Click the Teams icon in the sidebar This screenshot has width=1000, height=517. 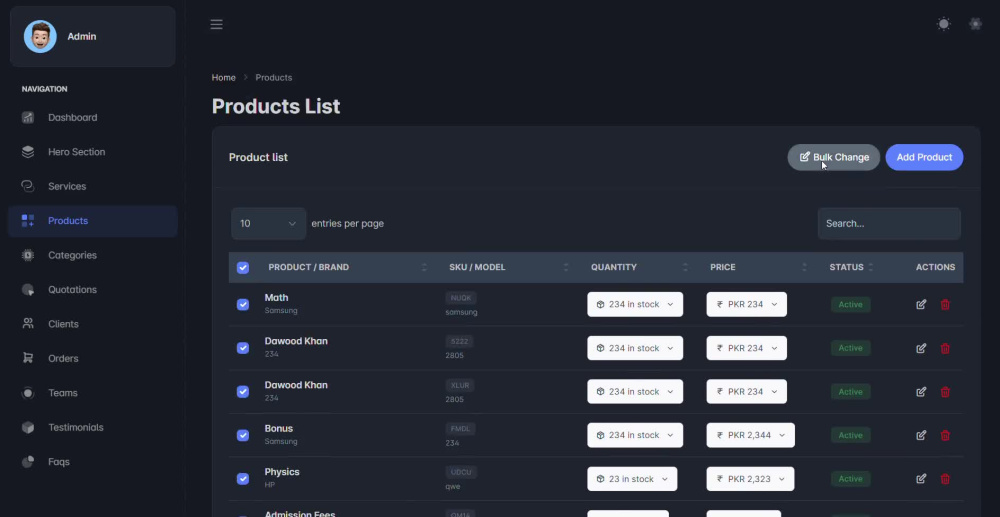coord(28,393)
